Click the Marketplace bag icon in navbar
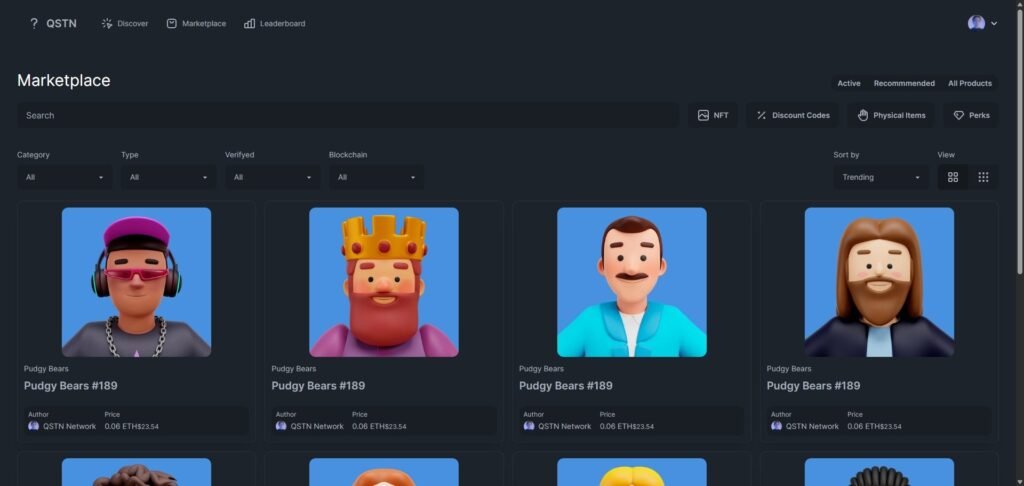The width and height of the screenshot is (1024, 486). pos(172,23)
